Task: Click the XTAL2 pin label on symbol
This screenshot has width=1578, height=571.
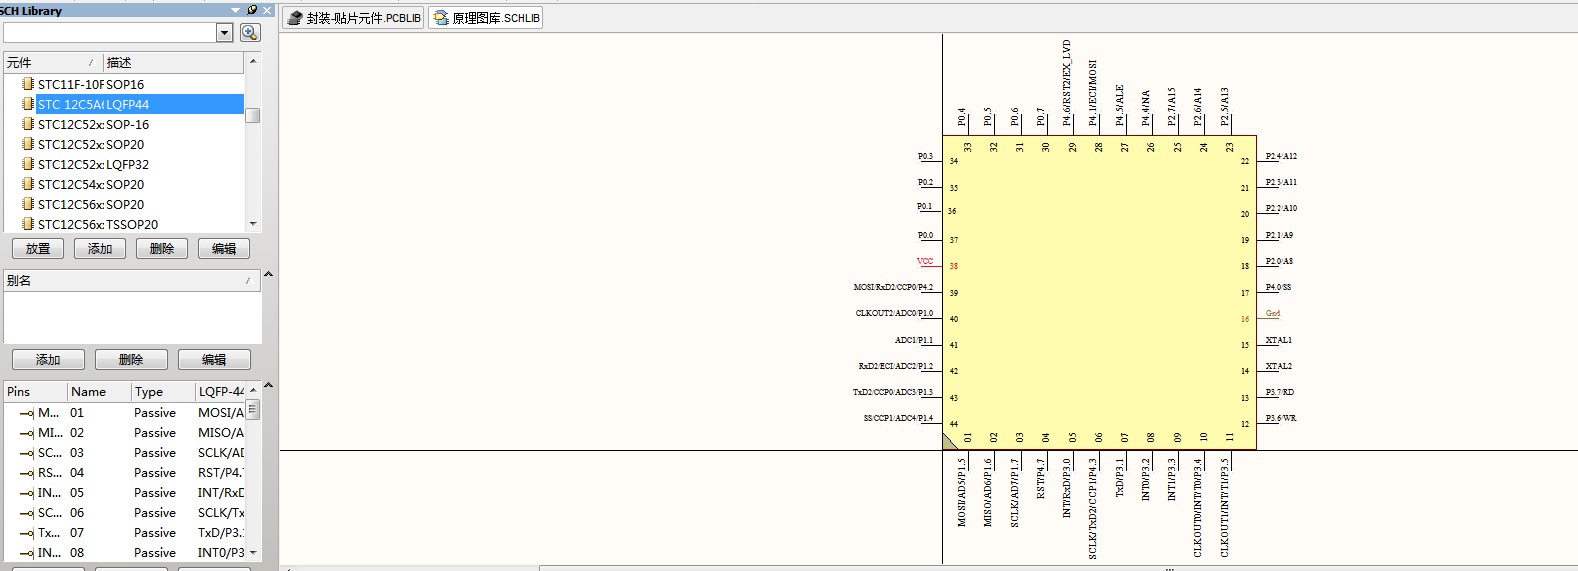Action: pos(1278,366)
